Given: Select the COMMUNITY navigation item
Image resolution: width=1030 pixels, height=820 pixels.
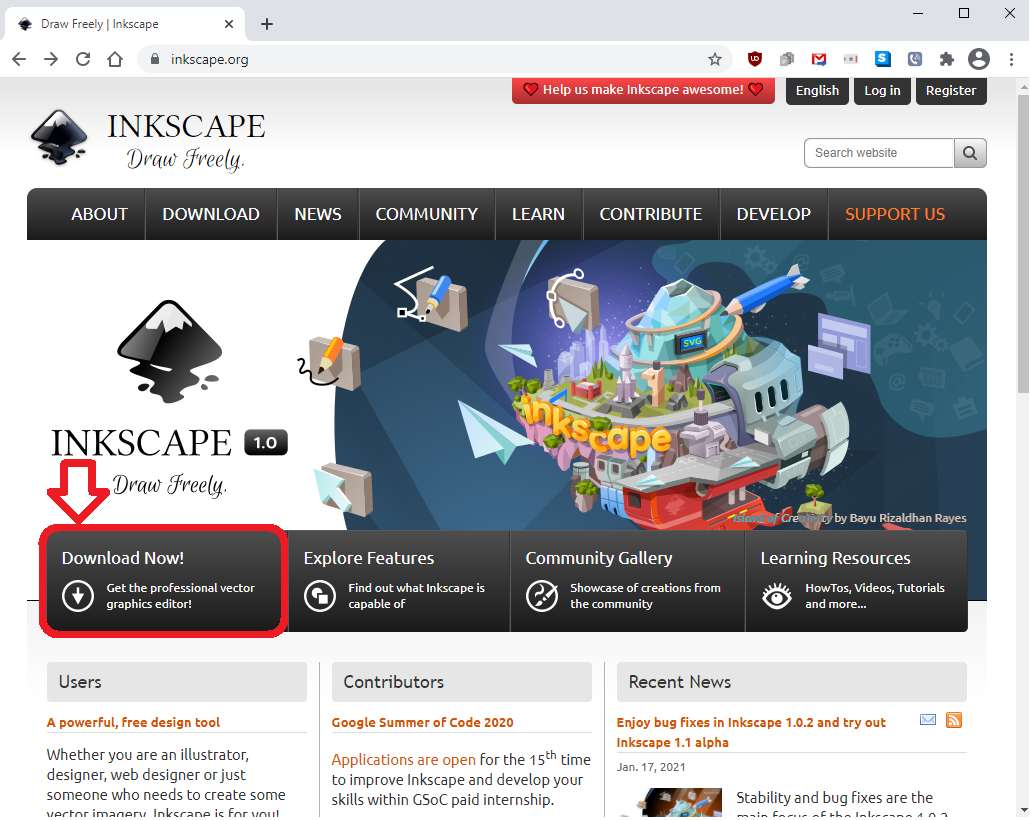Looking at the screenshot, I should pyautogui.click(x=426, y=213).
